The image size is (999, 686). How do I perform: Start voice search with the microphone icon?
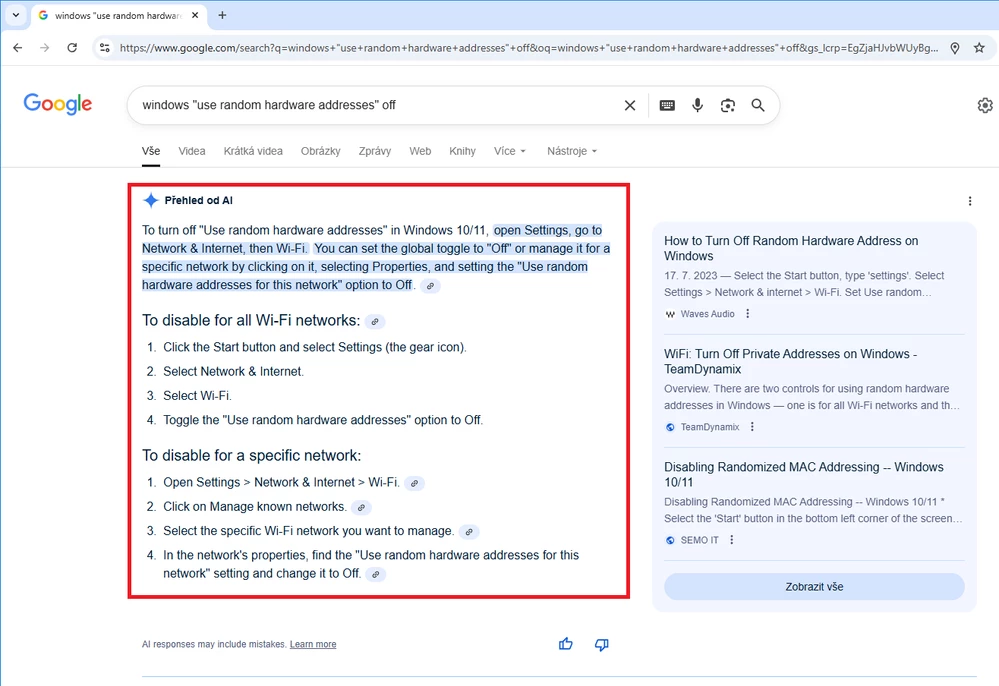coord(697,105)
